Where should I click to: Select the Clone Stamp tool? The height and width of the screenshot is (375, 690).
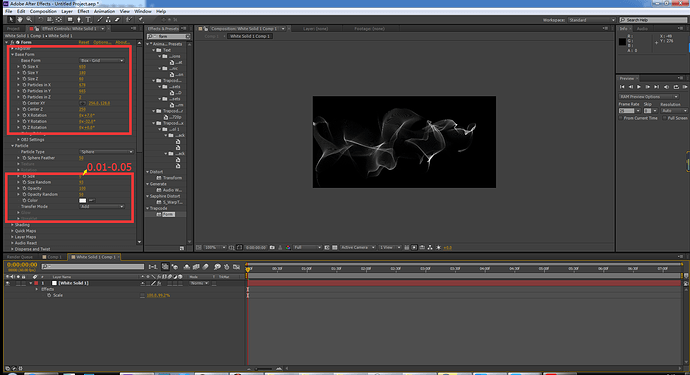(108, 19)
